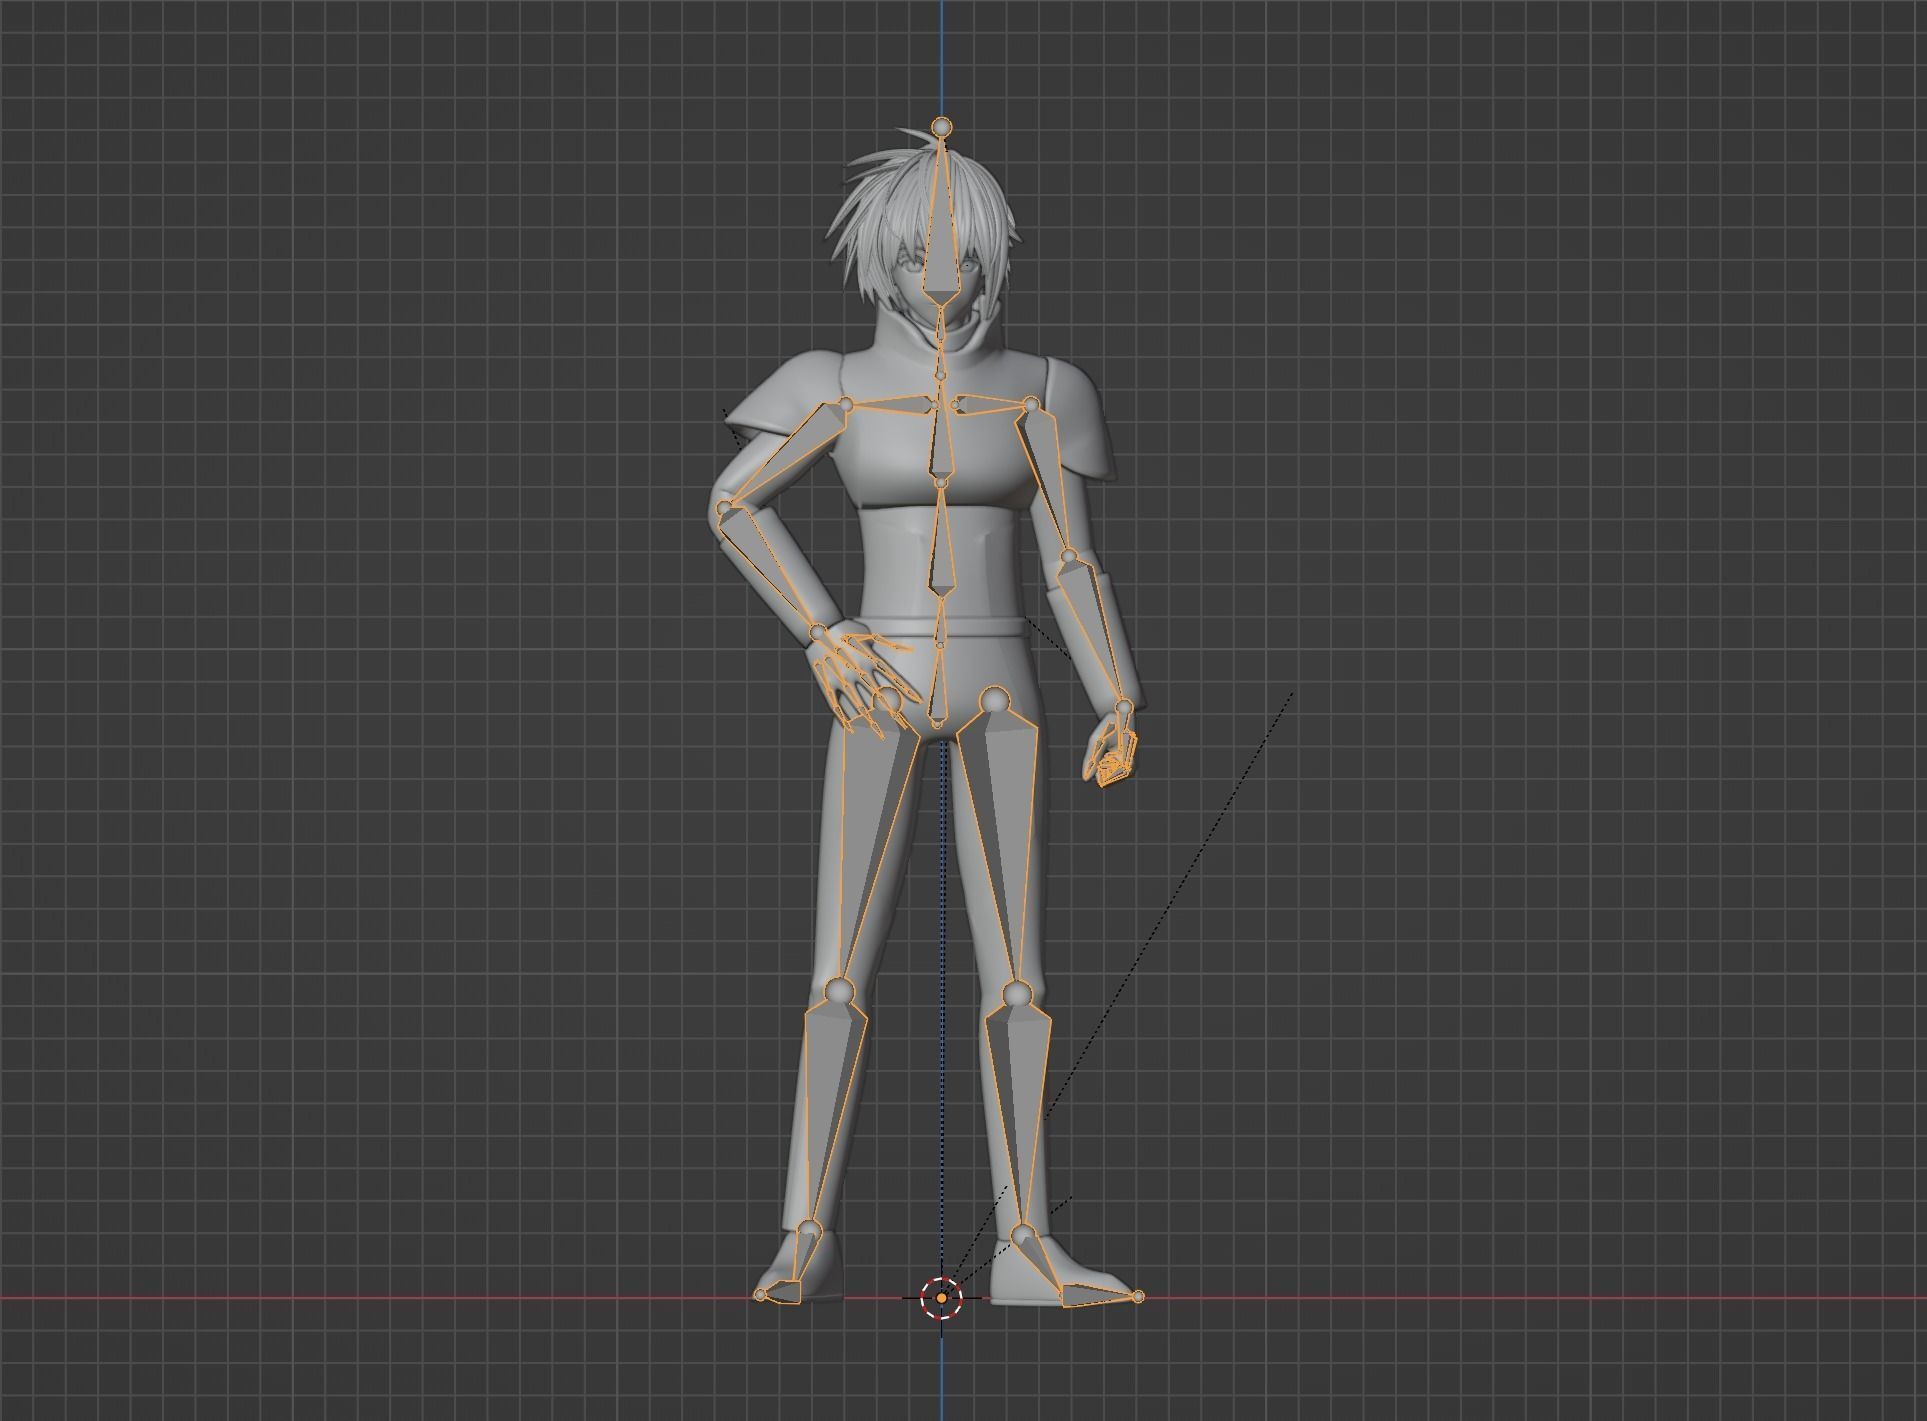Viewport: 1927px width, 1421px height.
Task: Click the 3D cursor at the origin
Action: point(941,1298)
